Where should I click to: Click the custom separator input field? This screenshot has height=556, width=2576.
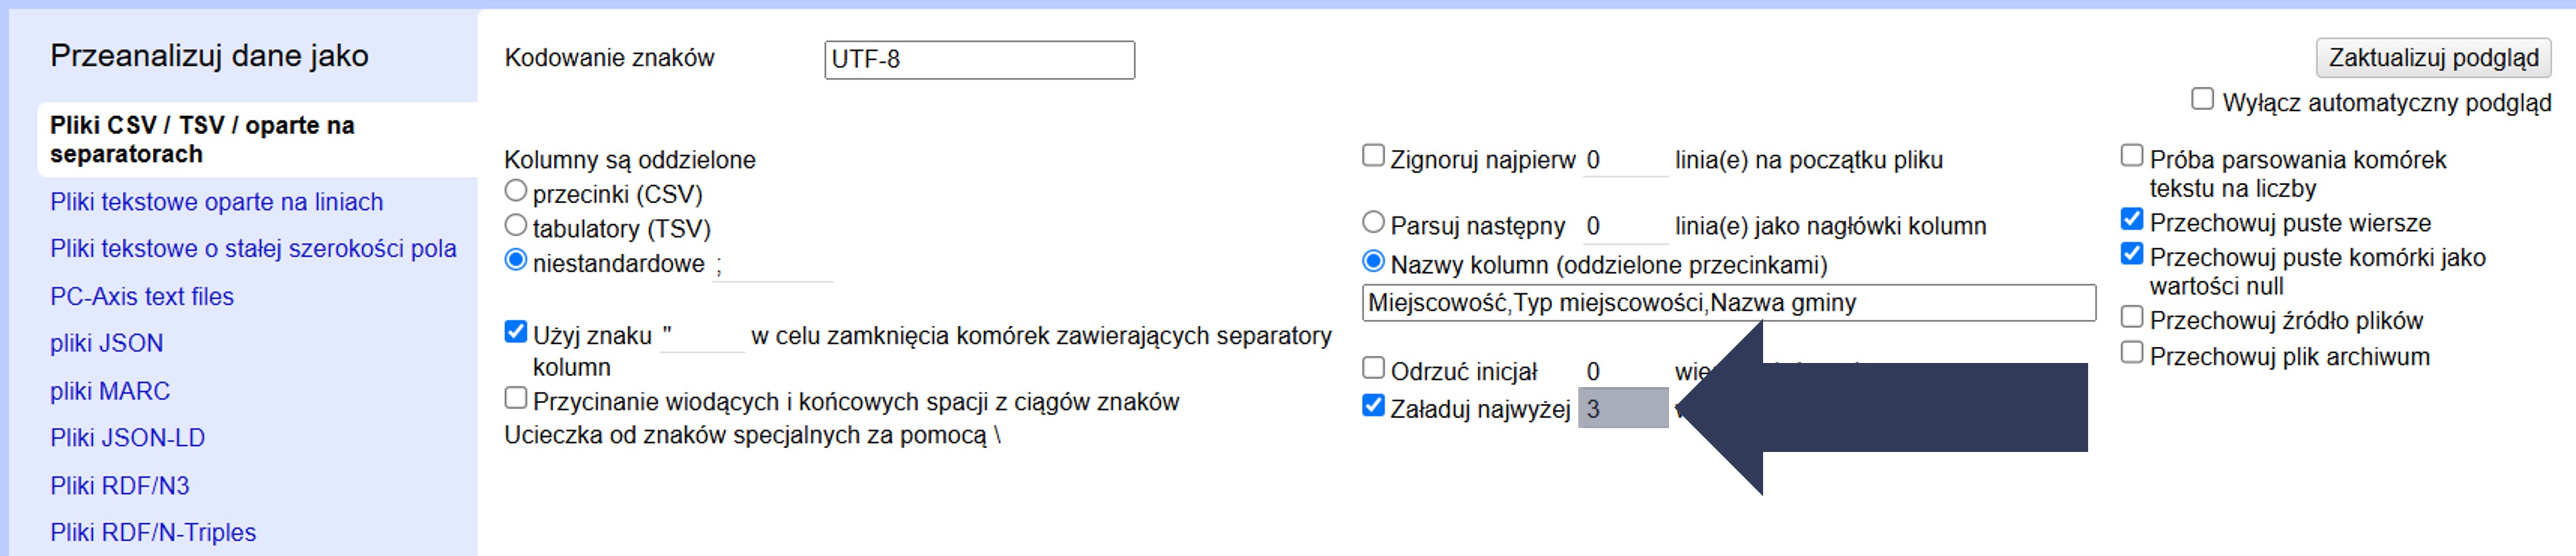[x=771, y=265]
